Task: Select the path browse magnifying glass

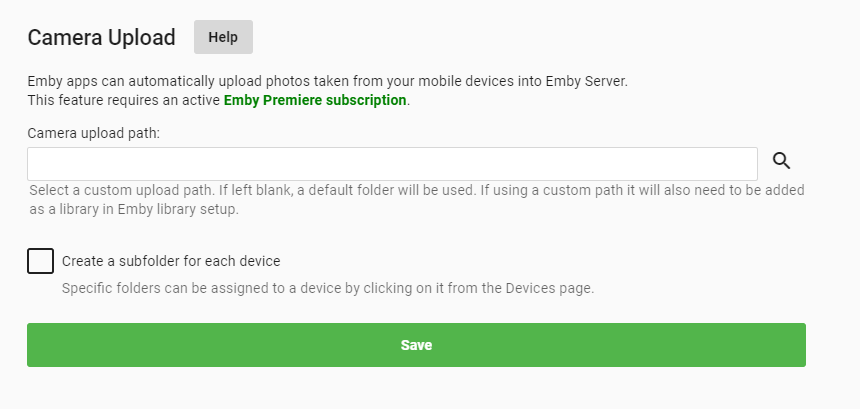Action: (782, 161)
